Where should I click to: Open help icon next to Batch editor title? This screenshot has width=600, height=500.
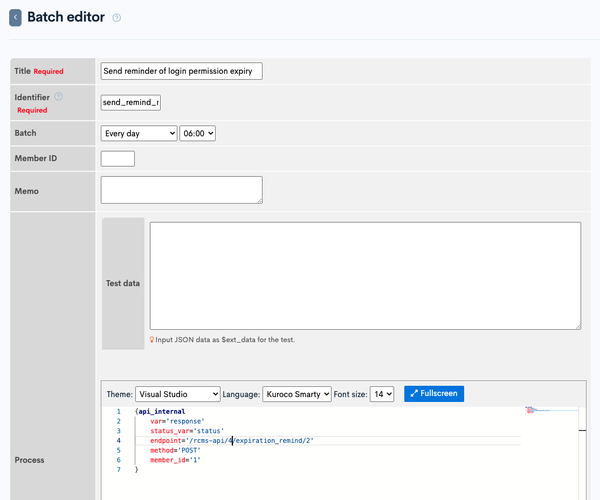point(117,18)
